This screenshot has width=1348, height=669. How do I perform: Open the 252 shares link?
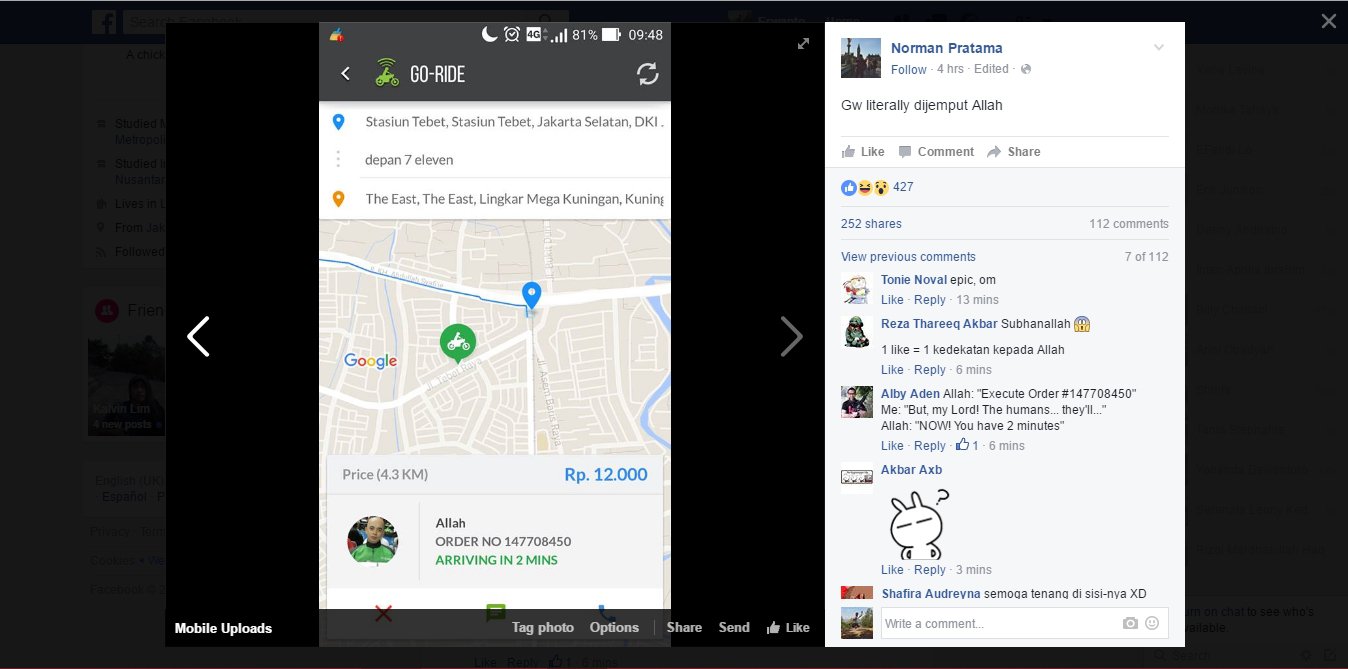pos(871,224)
